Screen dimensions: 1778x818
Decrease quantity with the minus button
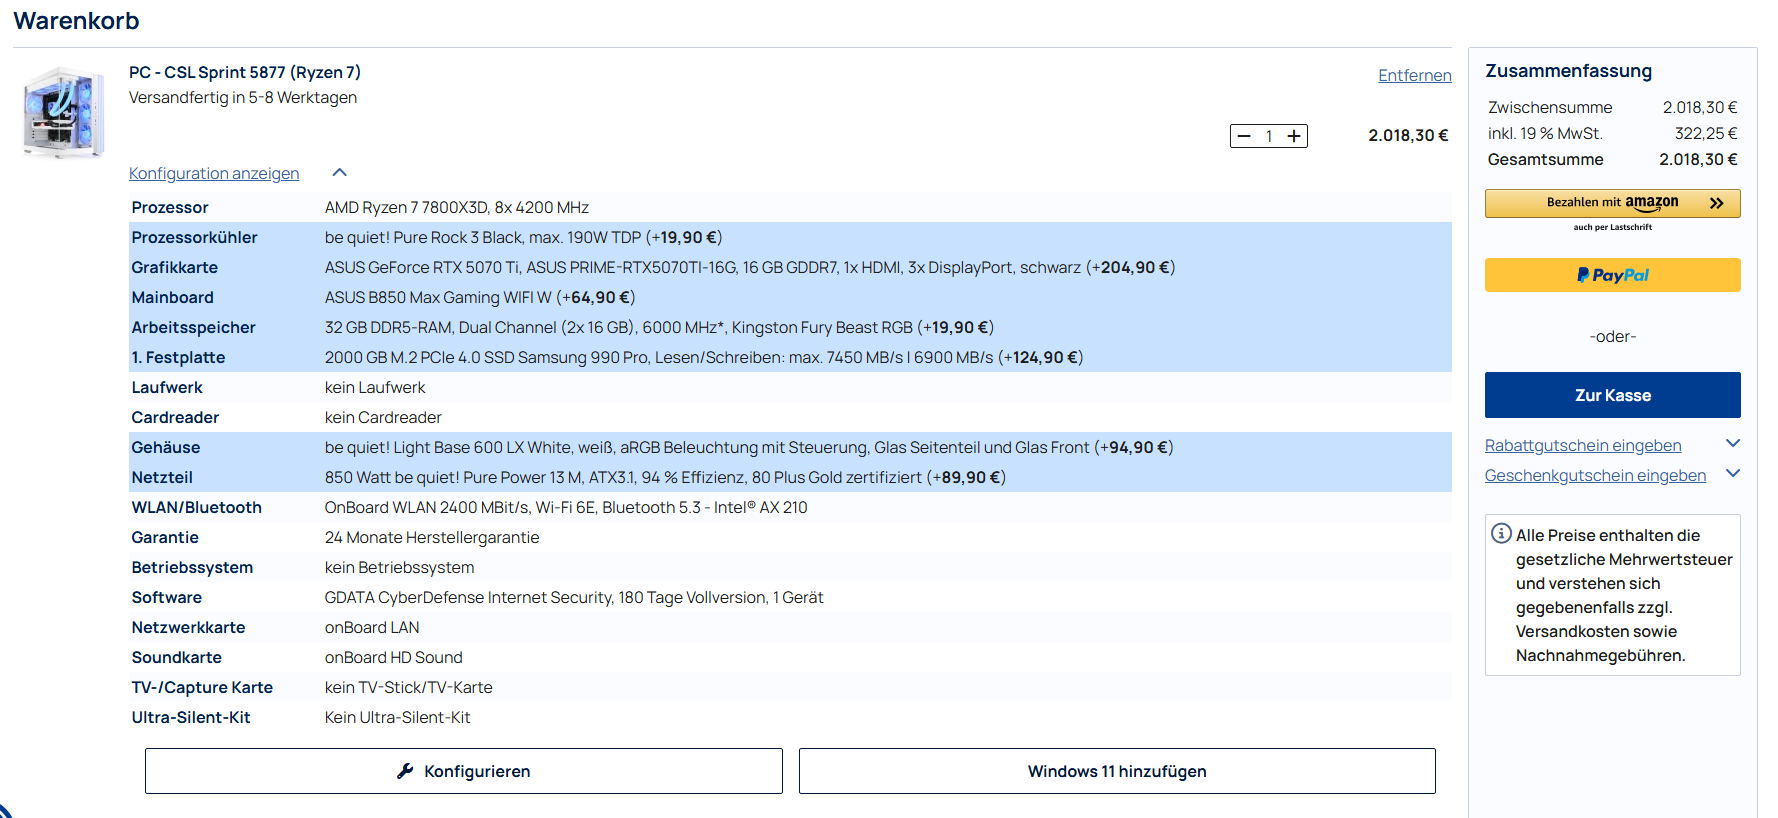(x=1244, y=136)
